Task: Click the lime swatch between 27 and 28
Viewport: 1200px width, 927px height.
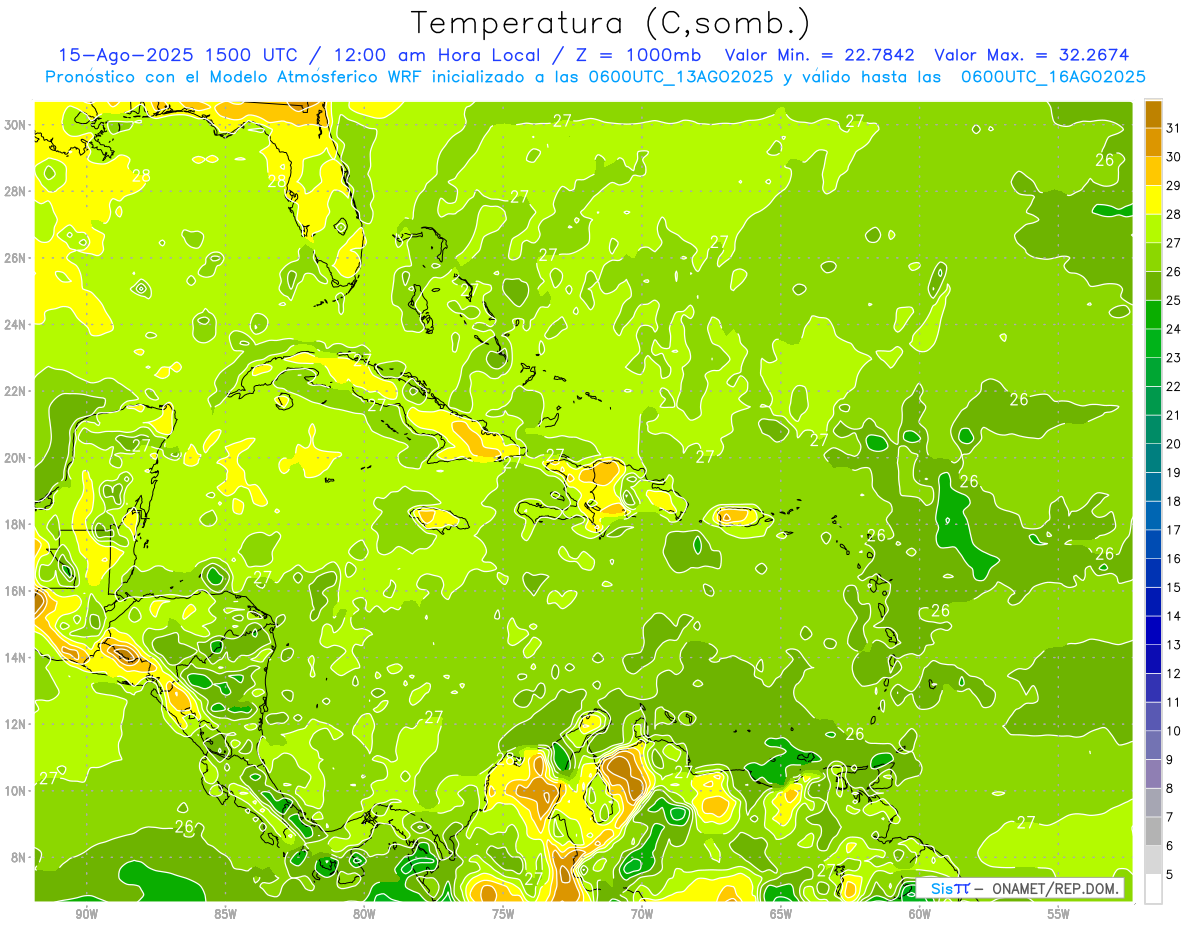Action: 1153,228
